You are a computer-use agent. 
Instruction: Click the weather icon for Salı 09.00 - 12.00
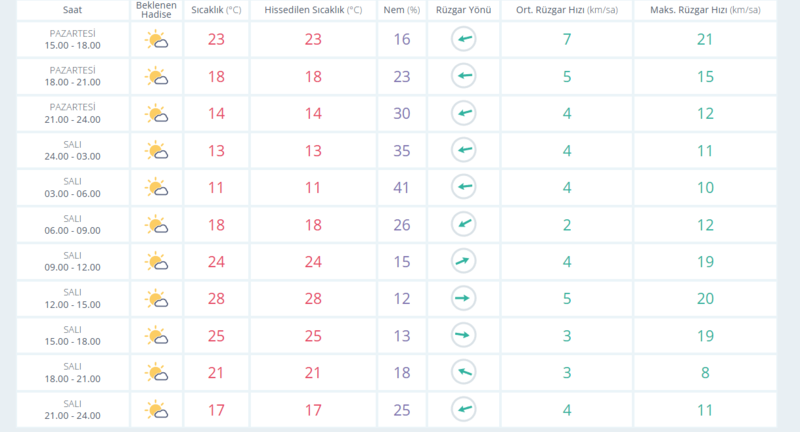tap(156, 262)
